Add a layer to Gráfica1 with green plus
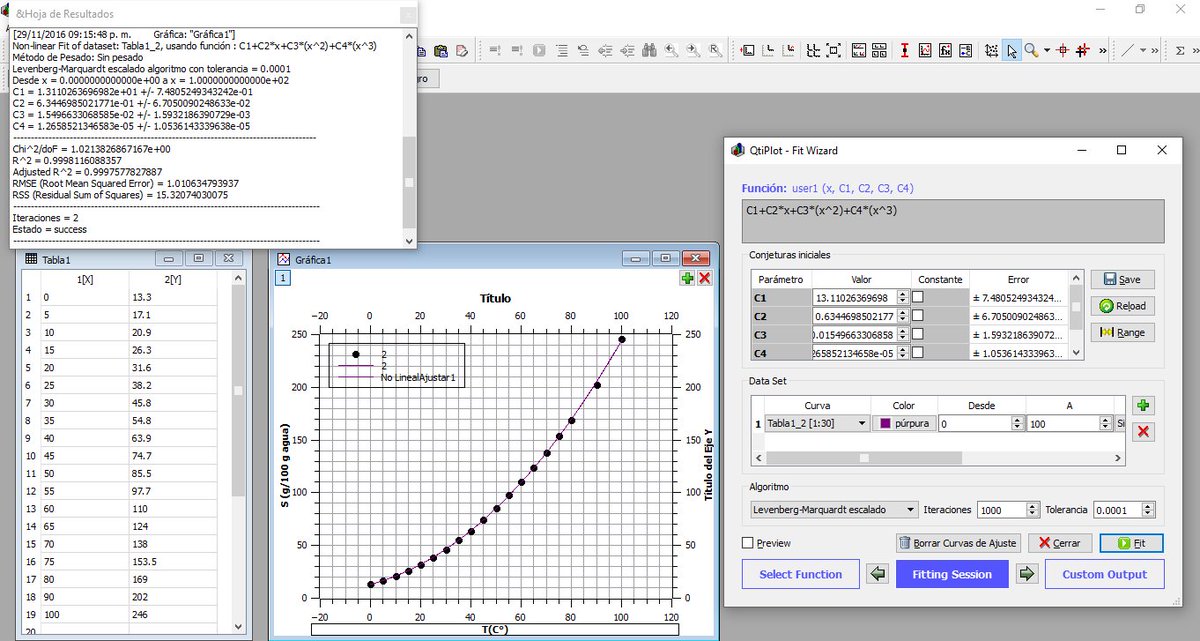This screenshot has height=641, width=1200. tap(687, 278)
